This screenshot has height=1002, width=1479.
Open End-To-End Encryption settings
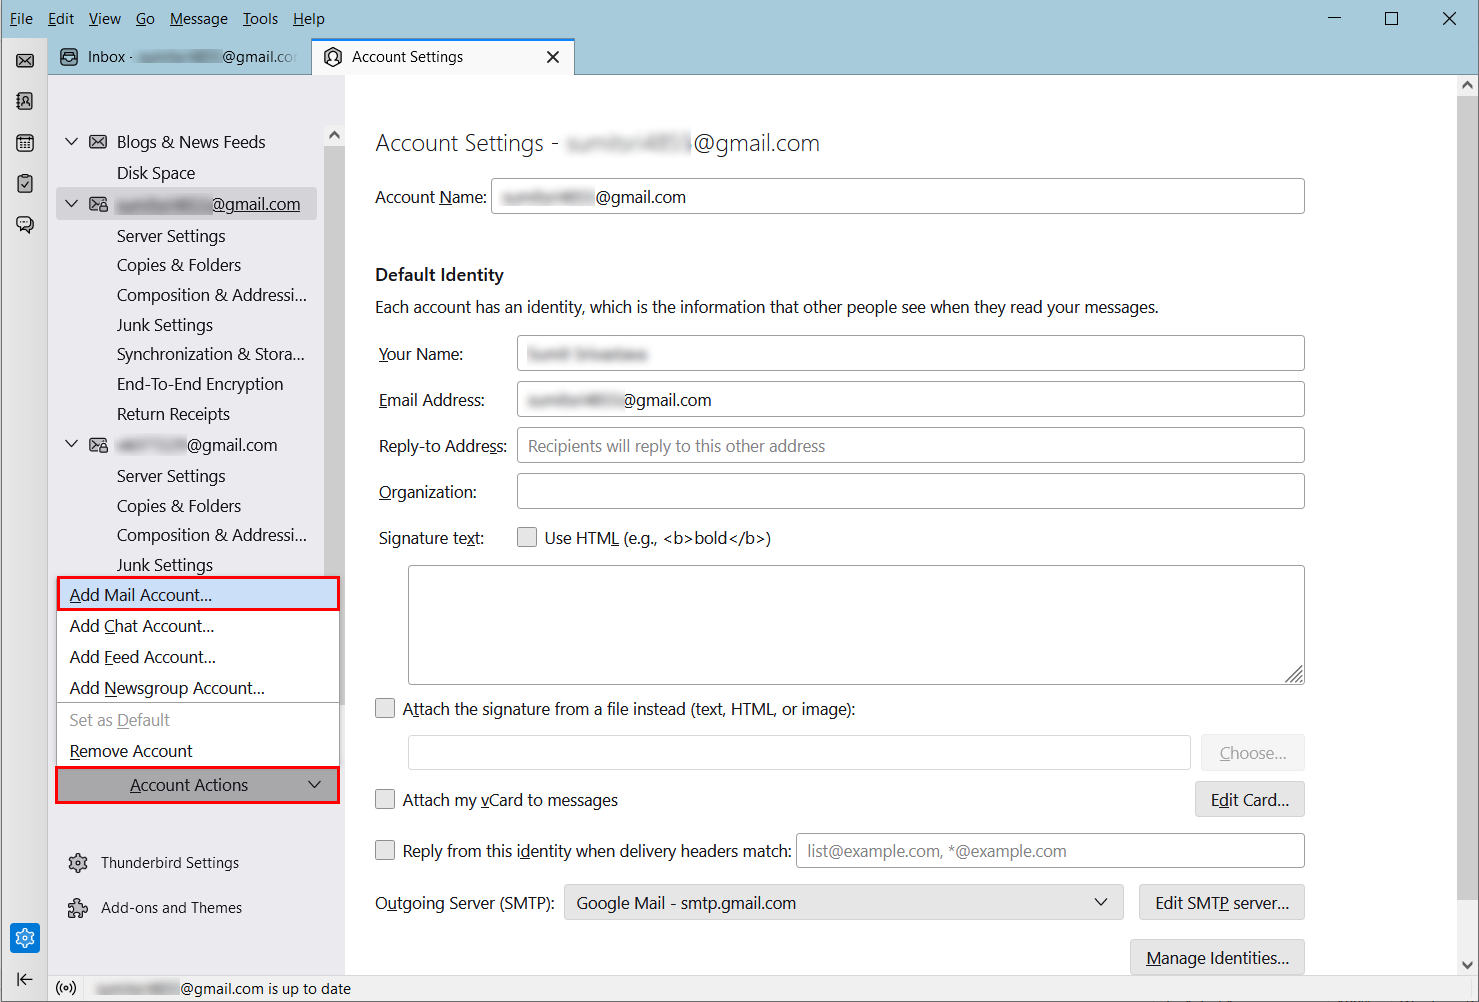(200, 384)
